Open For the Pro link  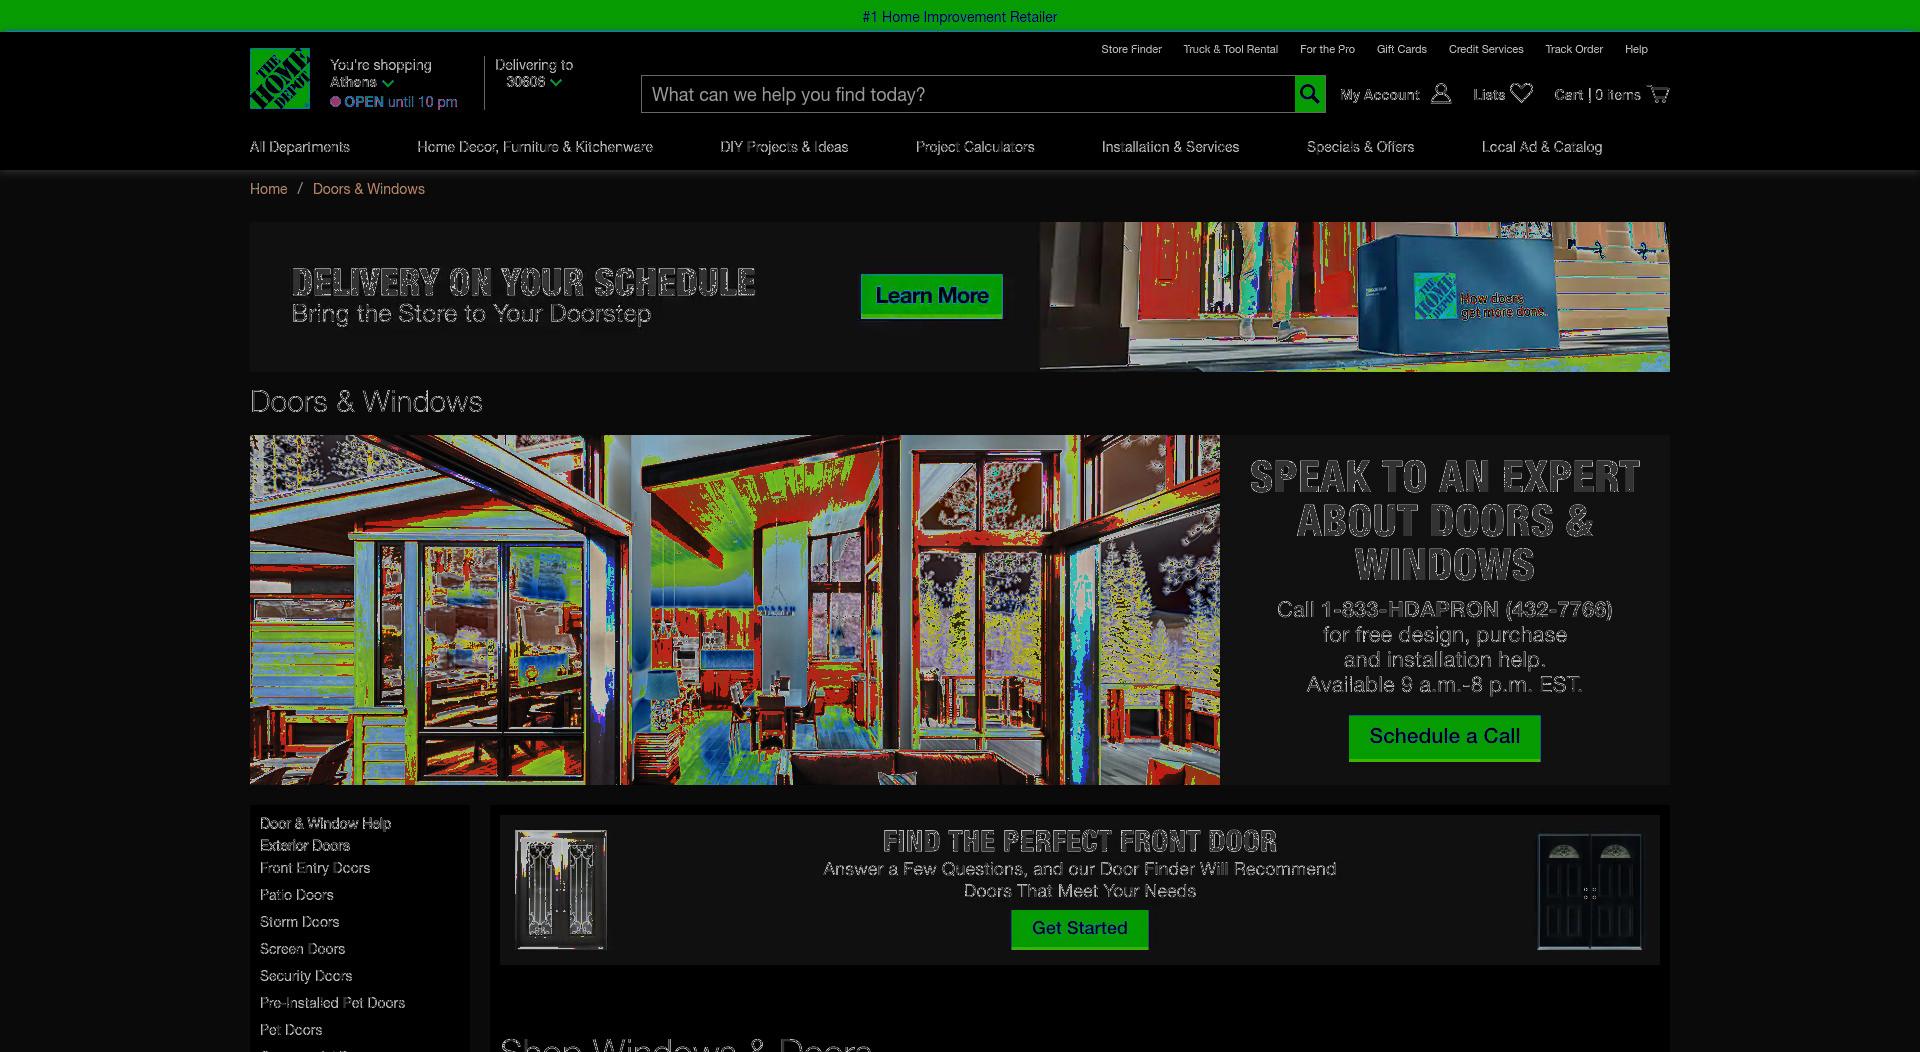[x=1327, y=49]
